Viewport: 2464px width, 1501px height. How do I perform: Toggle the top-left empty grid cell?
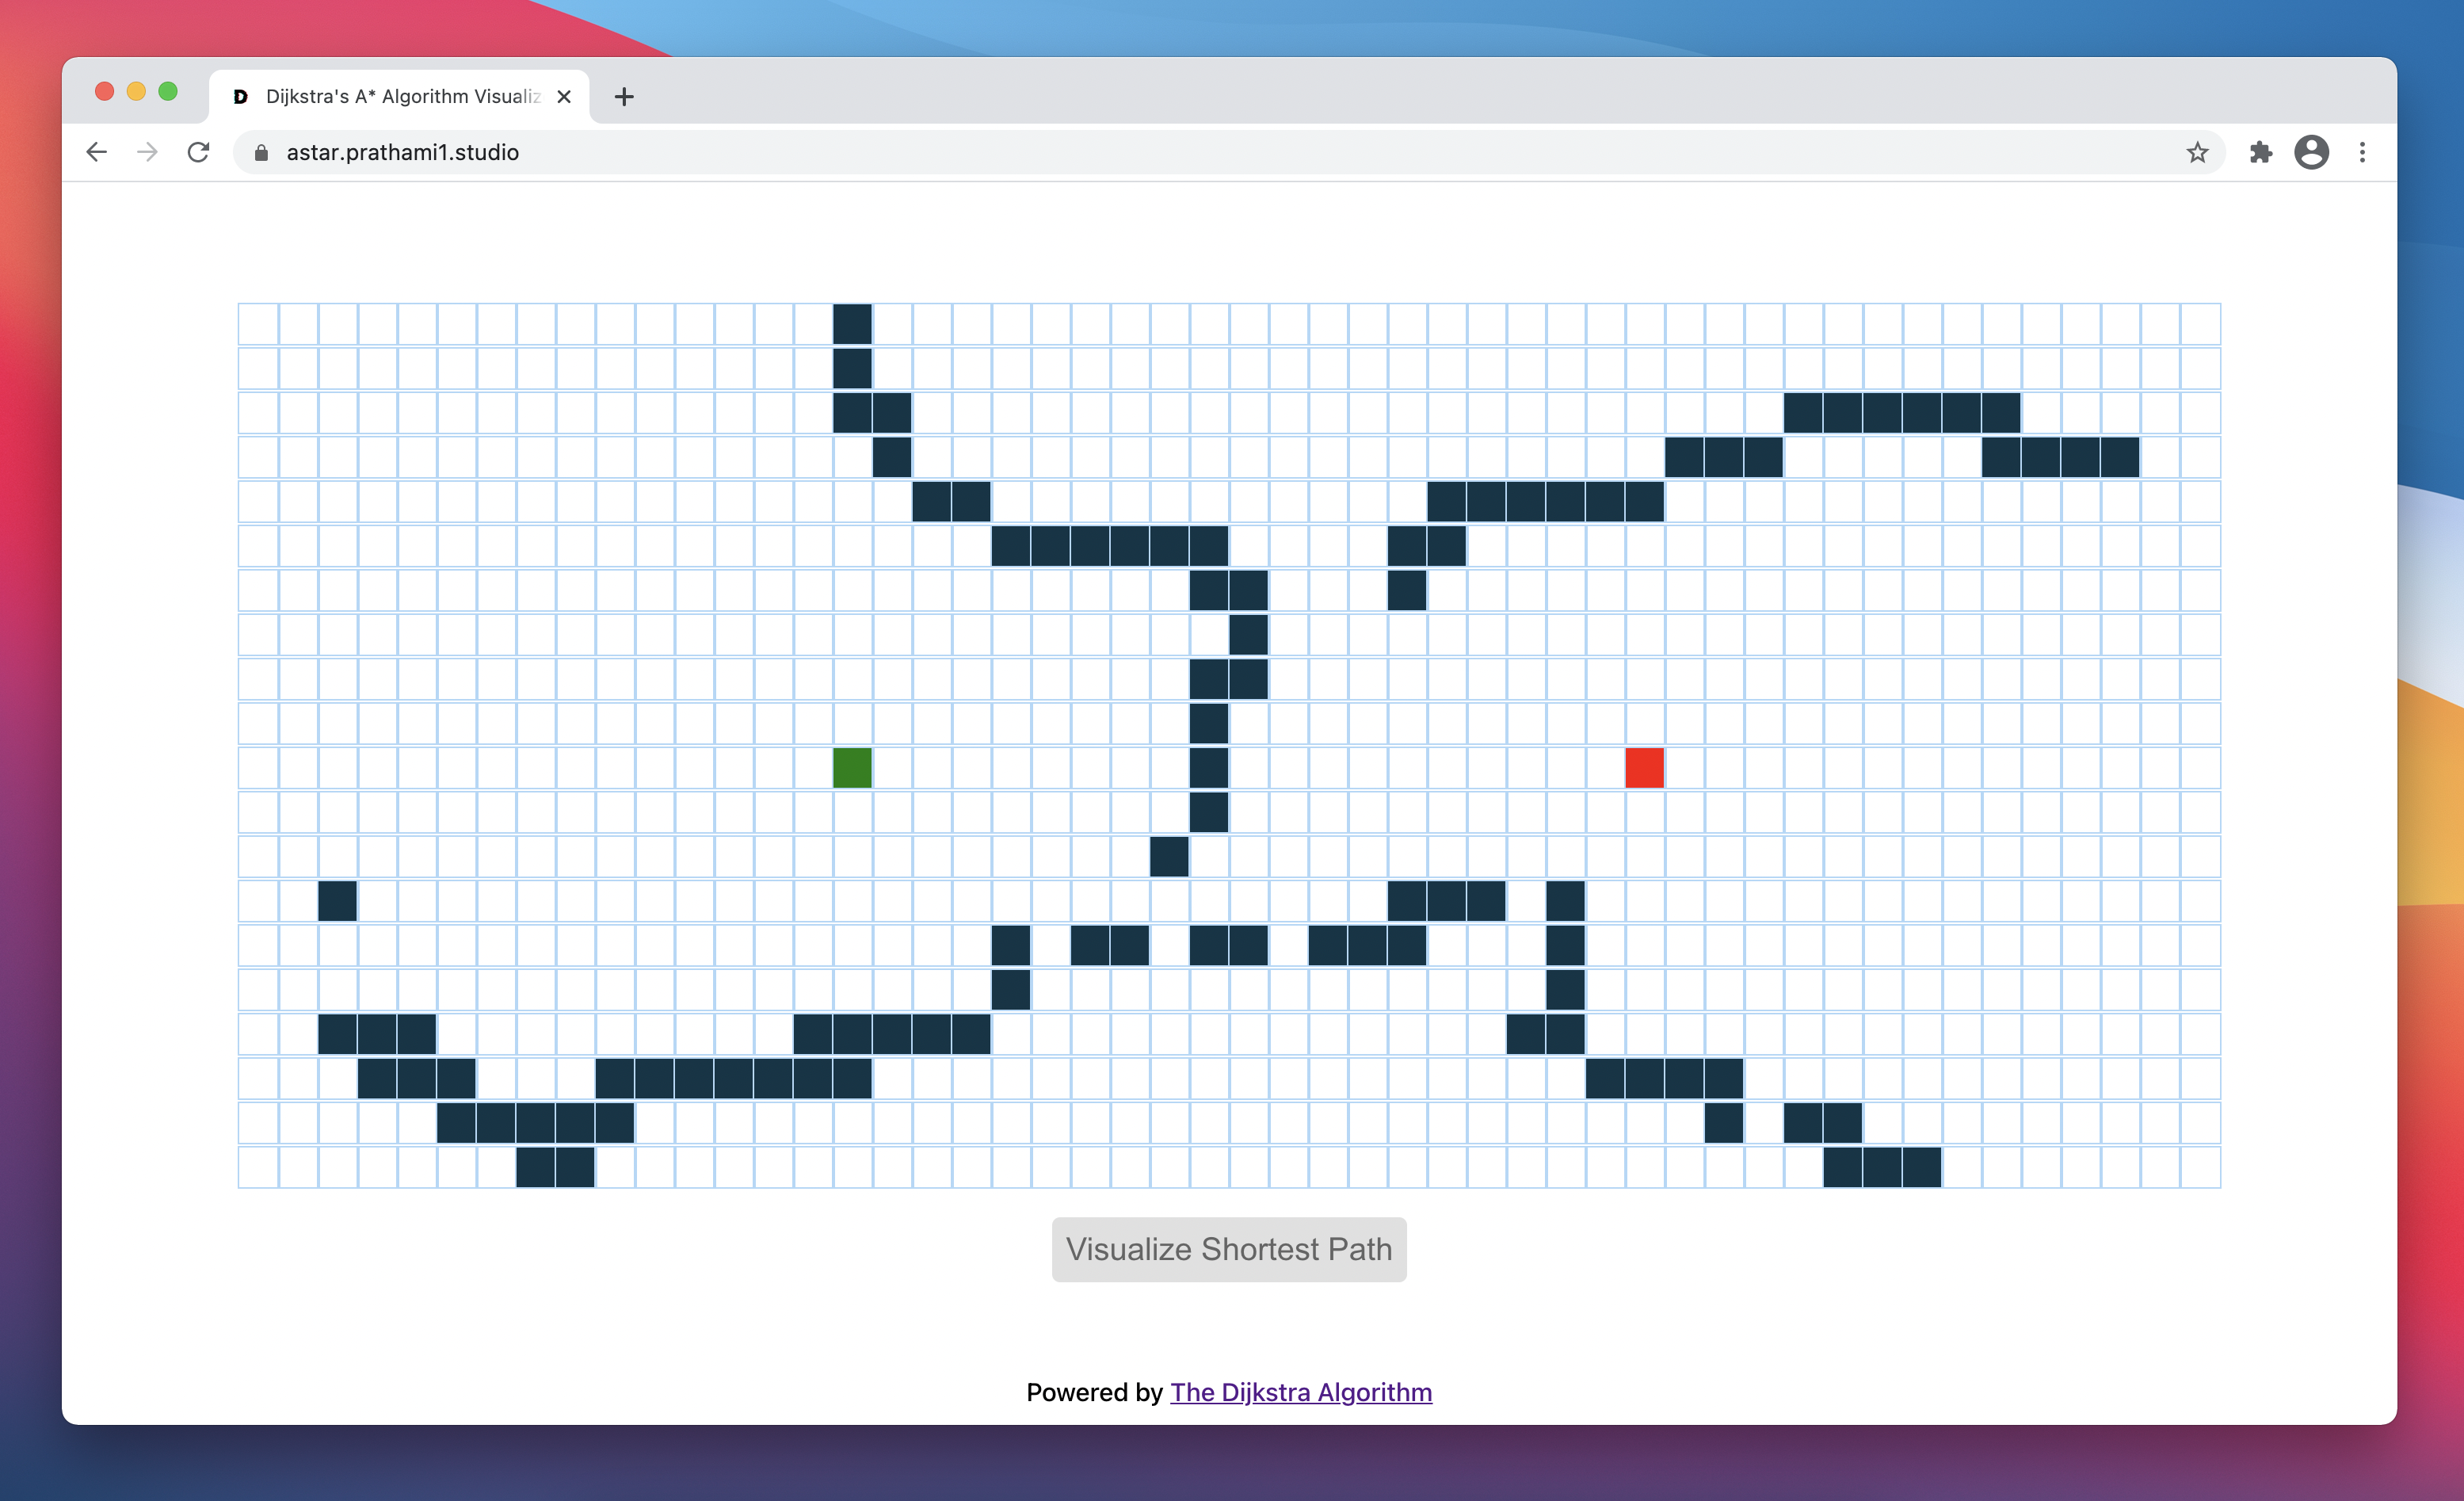point(258,324)
